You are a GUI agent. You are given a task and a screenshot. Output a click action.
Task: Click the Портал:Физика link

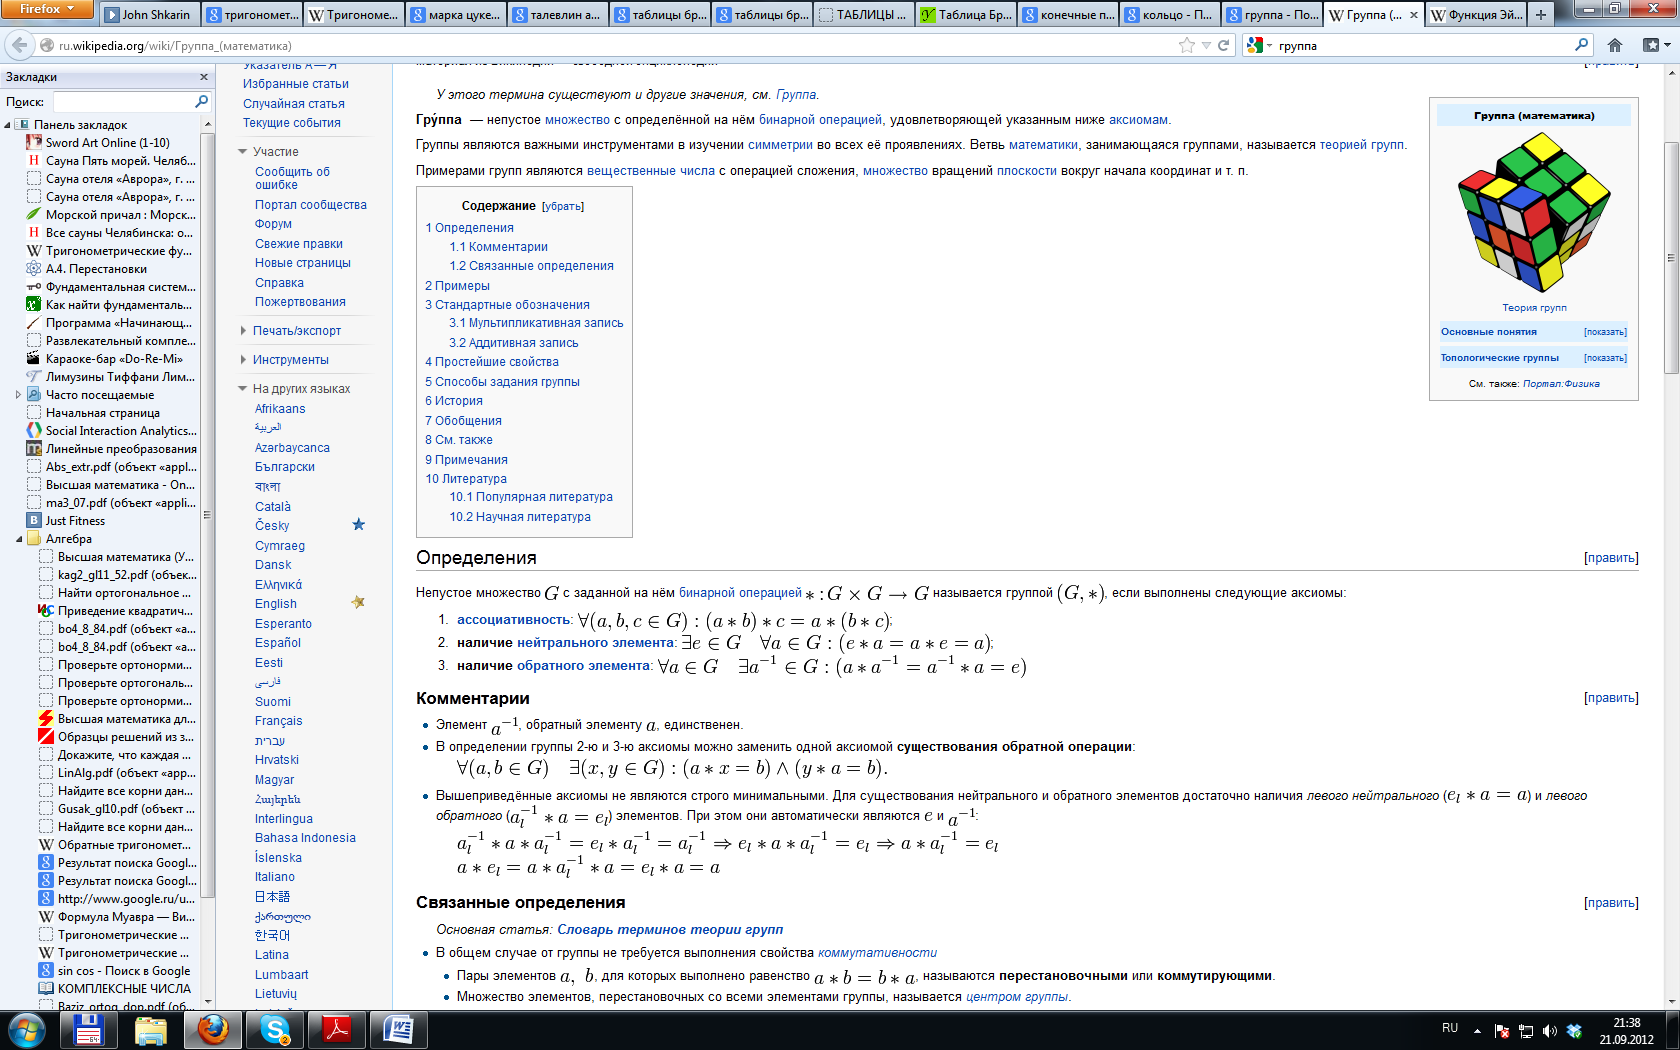pos(1561,384)
